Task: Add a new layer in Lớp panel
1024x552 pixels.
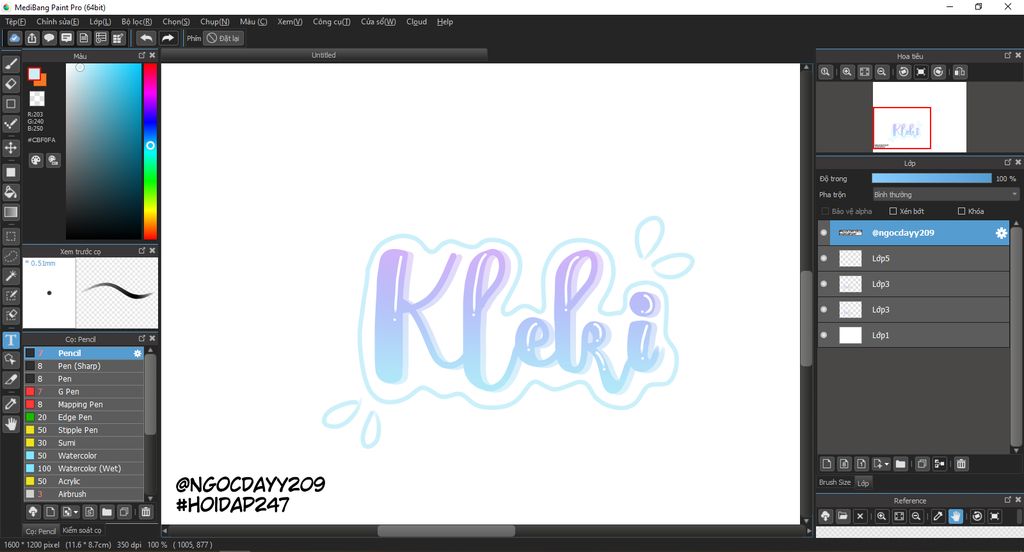Action: 827,464
